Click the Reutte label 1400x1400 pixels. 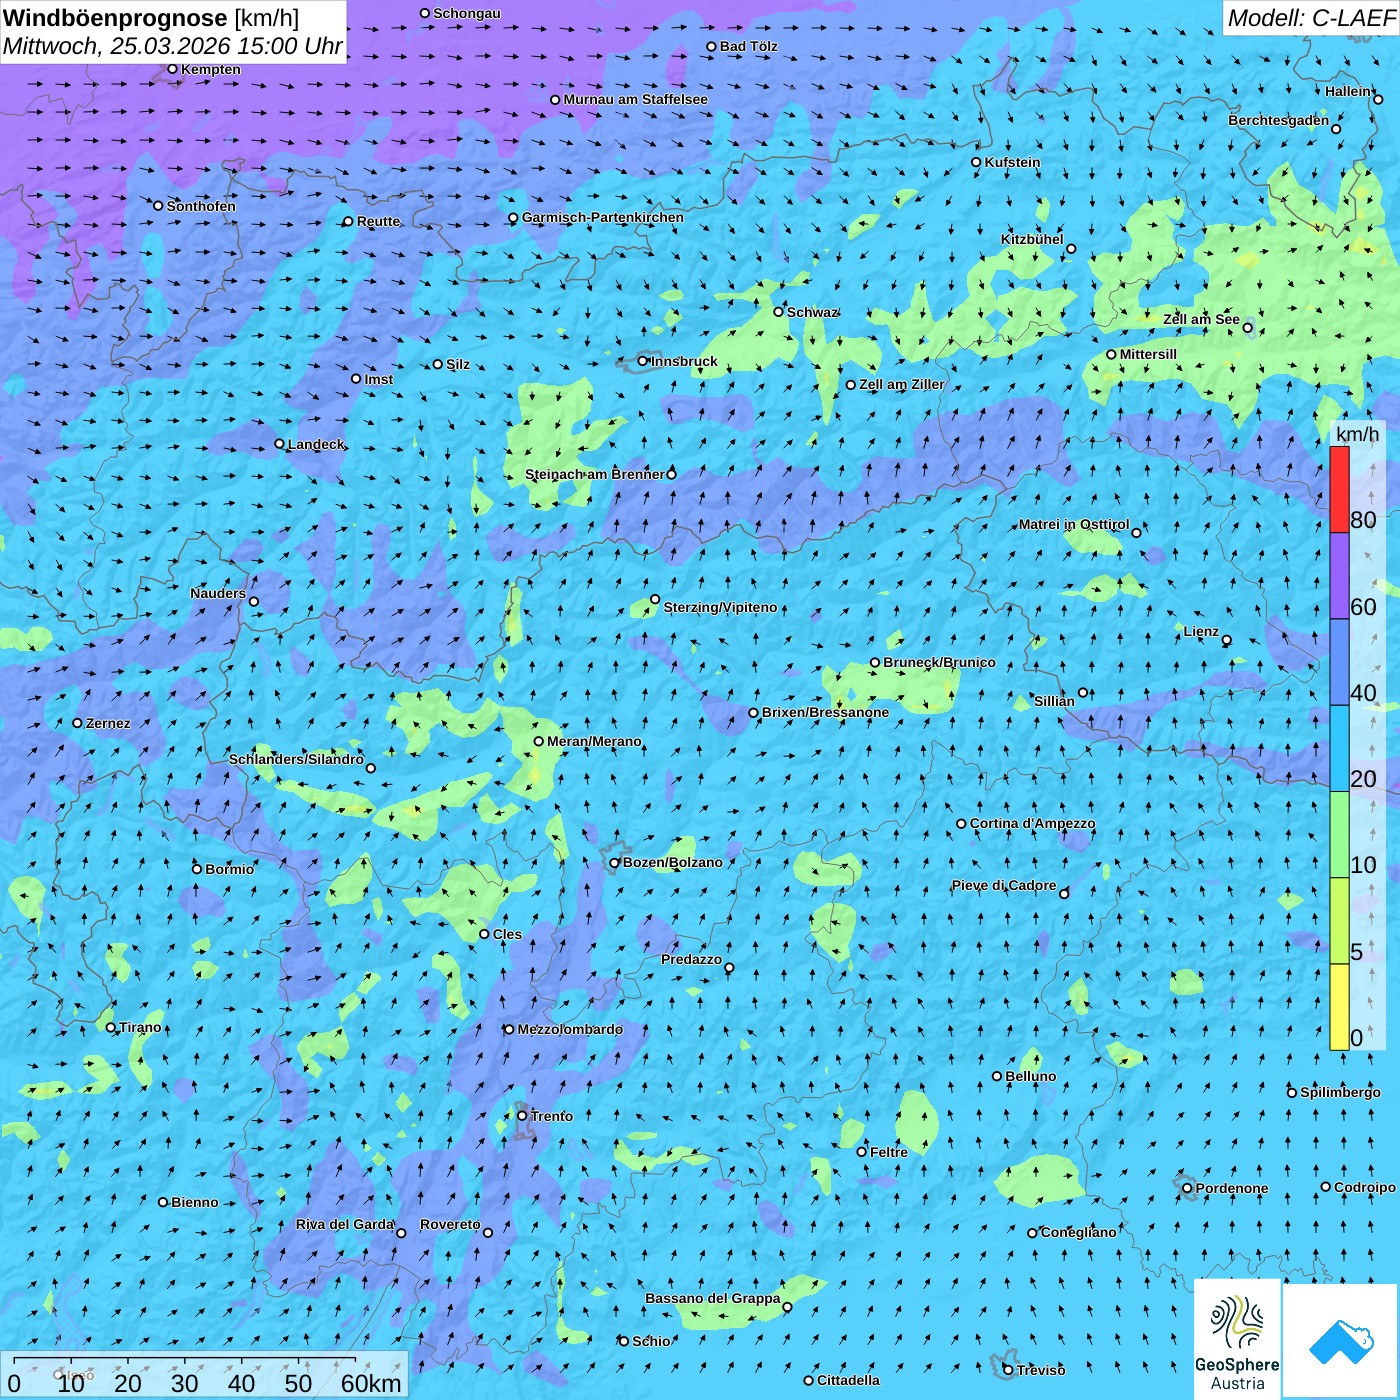379,221
